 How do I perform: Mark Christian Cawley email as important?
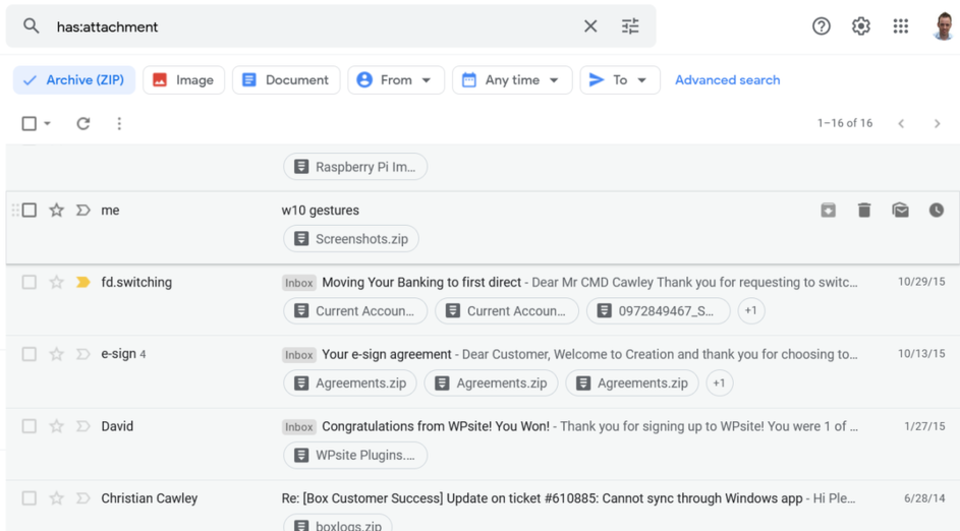pyautogui.click(x=83, y=498)
